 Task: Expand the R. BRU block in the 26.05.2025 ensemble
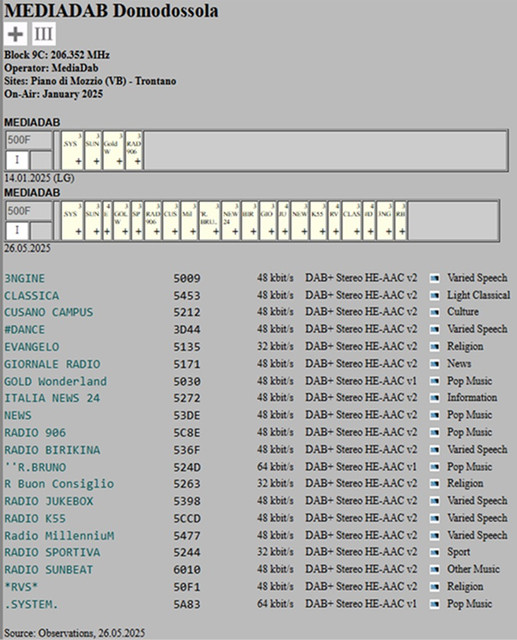[216, 232]
